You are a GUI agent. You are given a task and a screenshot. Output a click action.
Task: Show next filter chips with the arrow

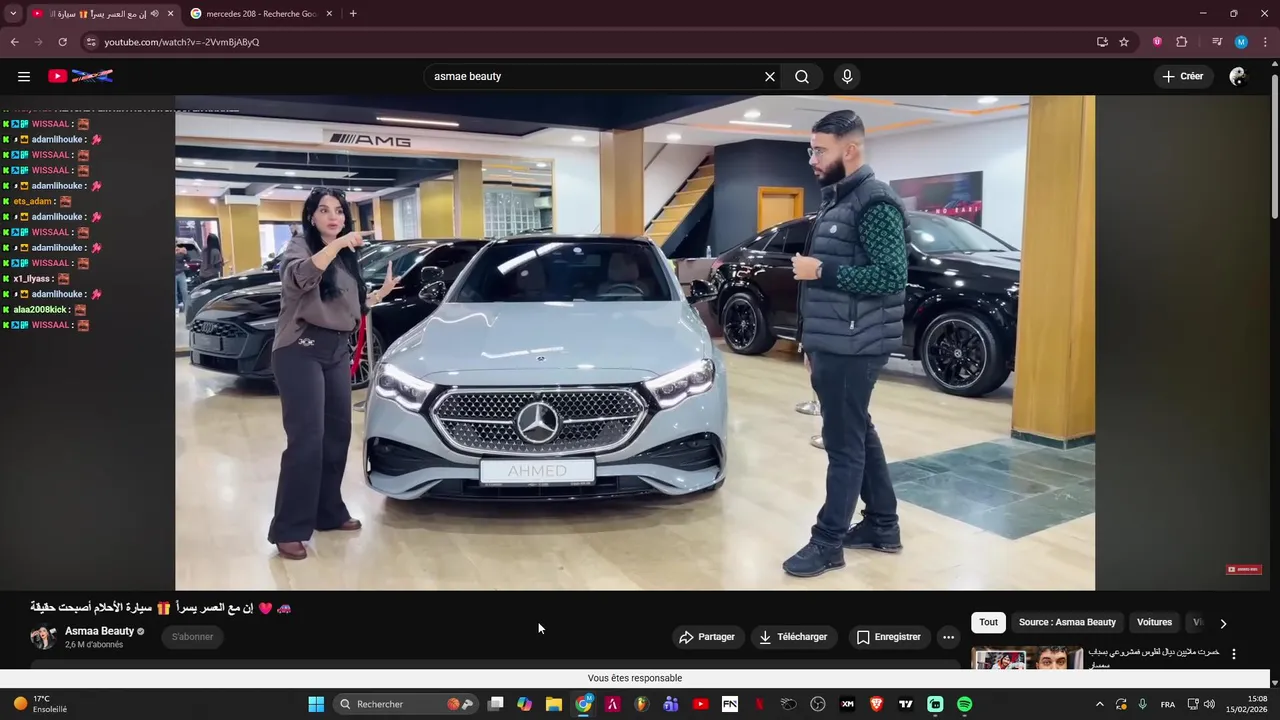tap(1222, 623)
